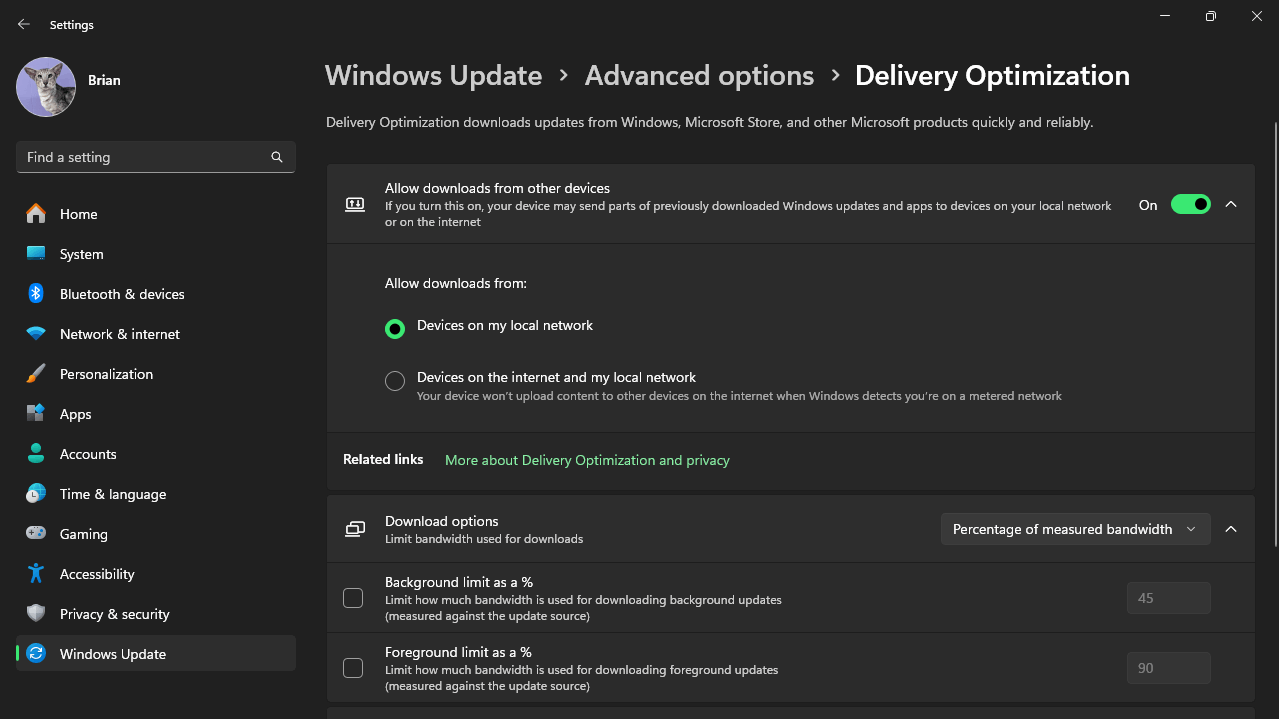Screen dimensions: 1279x719
Task: Collapse the Download options section chevron
Action: (1231, 529)
